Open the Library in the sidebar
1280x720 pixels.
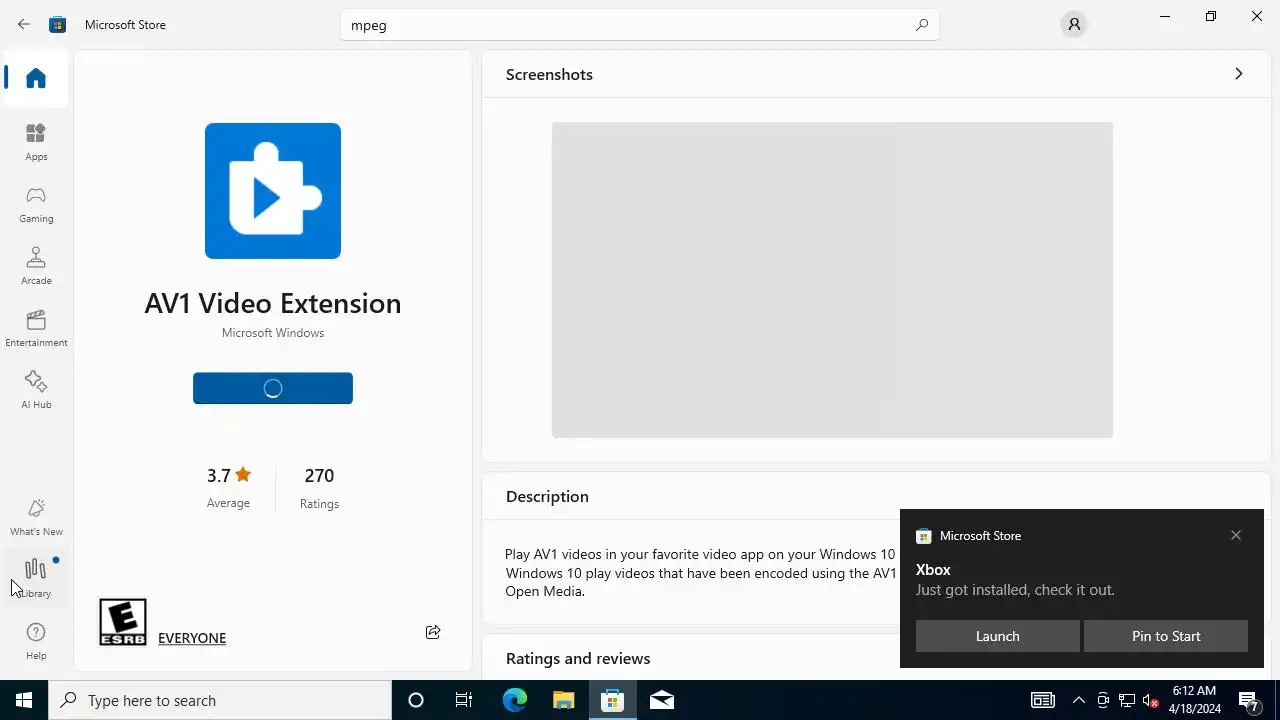[x=36, y=579]
